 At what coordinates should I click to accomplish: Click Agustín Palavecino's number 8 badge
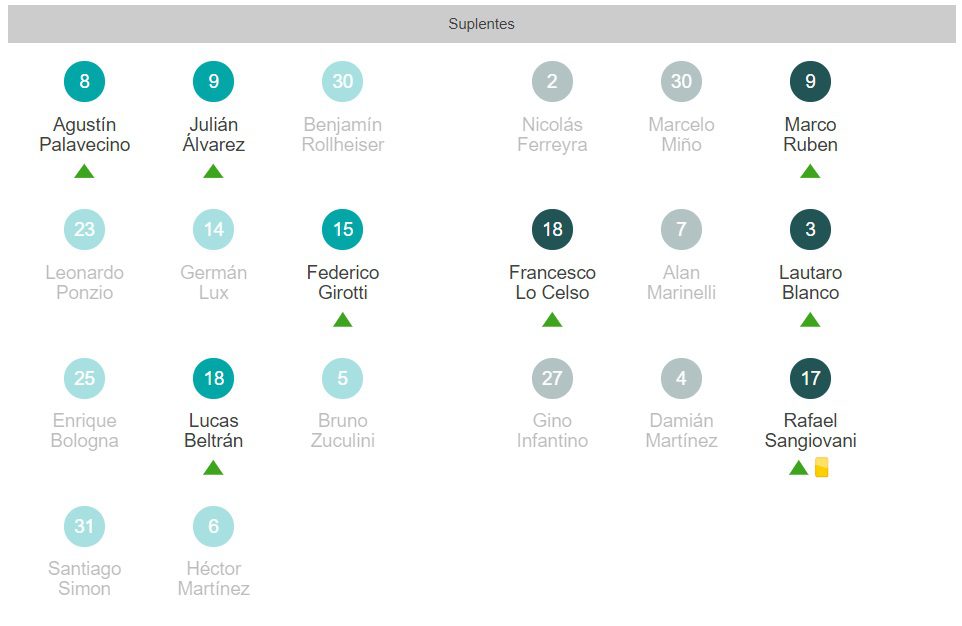(x=84, y=82)
